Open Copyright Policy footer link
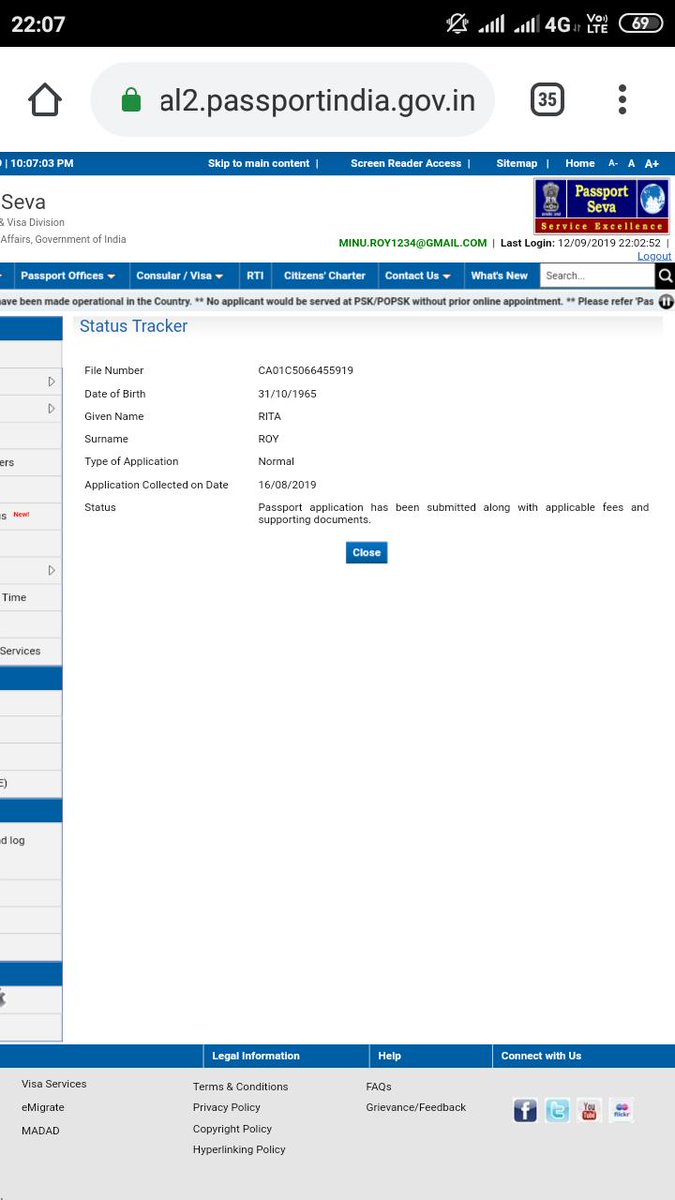The width and height of the screenshot is (675, 1200). click(232, 1129)
